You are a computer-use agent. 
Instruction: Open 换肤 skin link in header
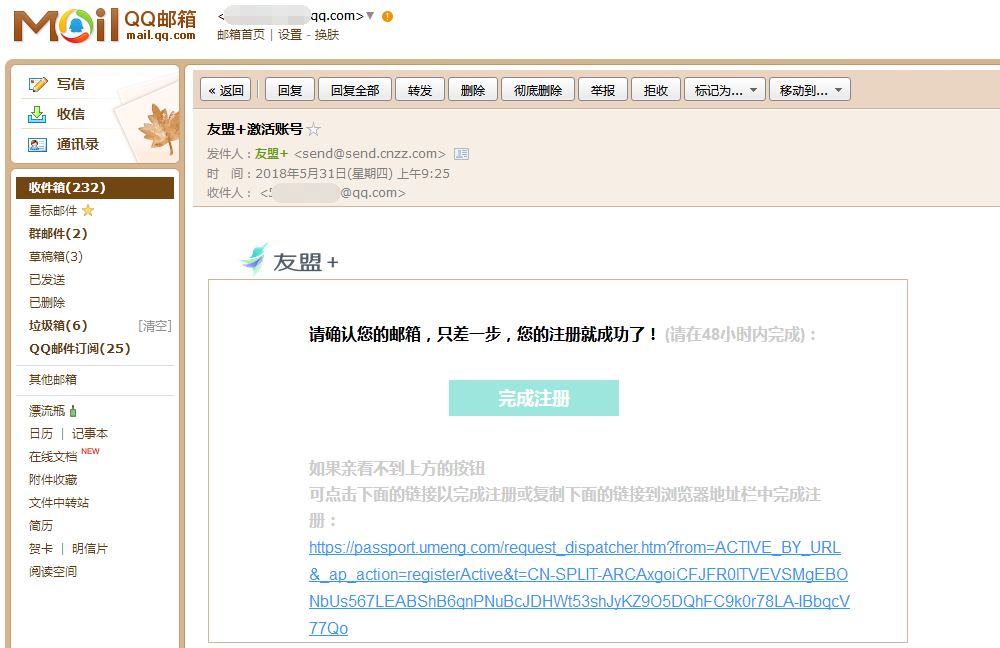click(327, 34)
